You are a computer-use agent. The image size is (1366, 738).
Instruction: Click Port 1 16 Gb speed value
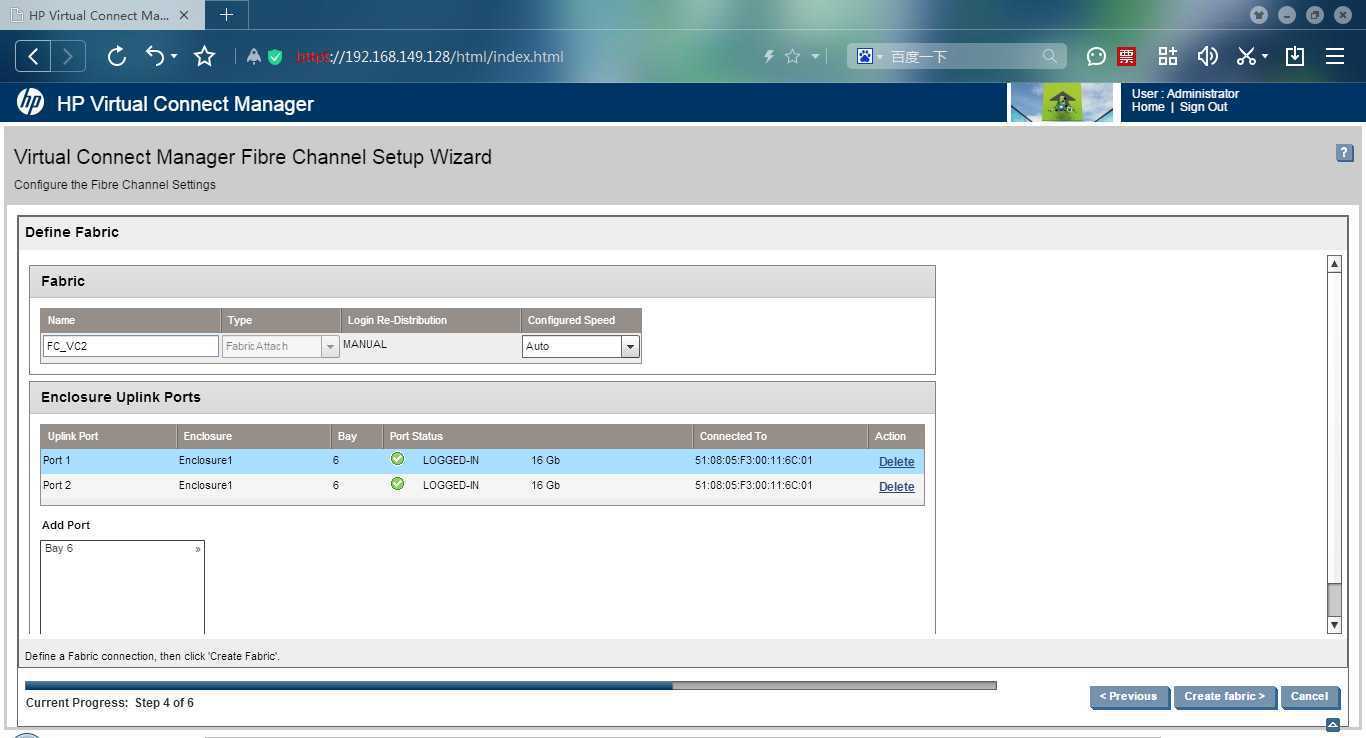coord(546,460)
